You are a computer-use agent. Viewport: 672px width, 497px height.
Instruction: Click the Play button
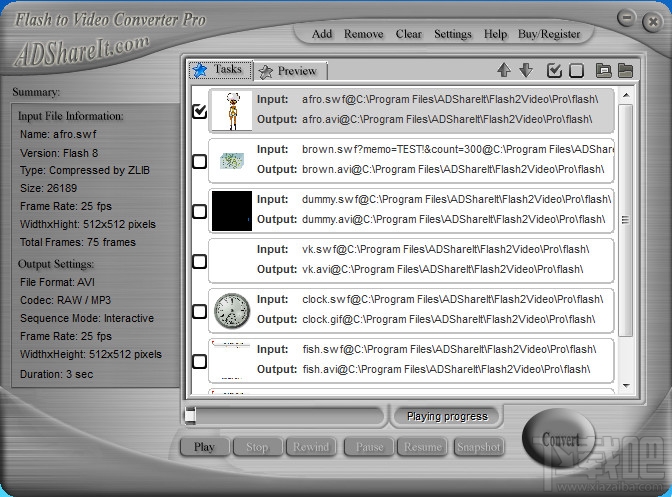pos(204,447)
